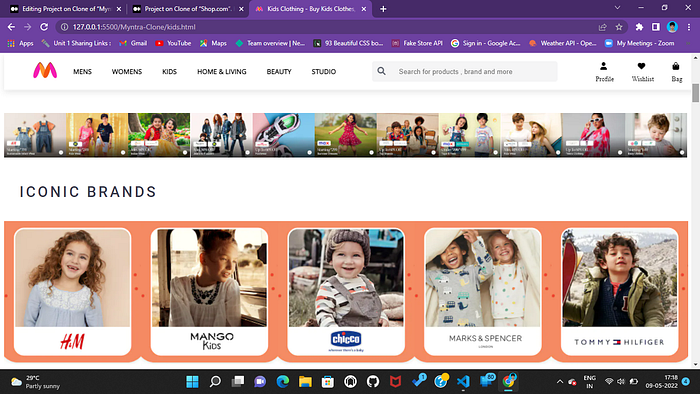Open a new browser tab

383,8
